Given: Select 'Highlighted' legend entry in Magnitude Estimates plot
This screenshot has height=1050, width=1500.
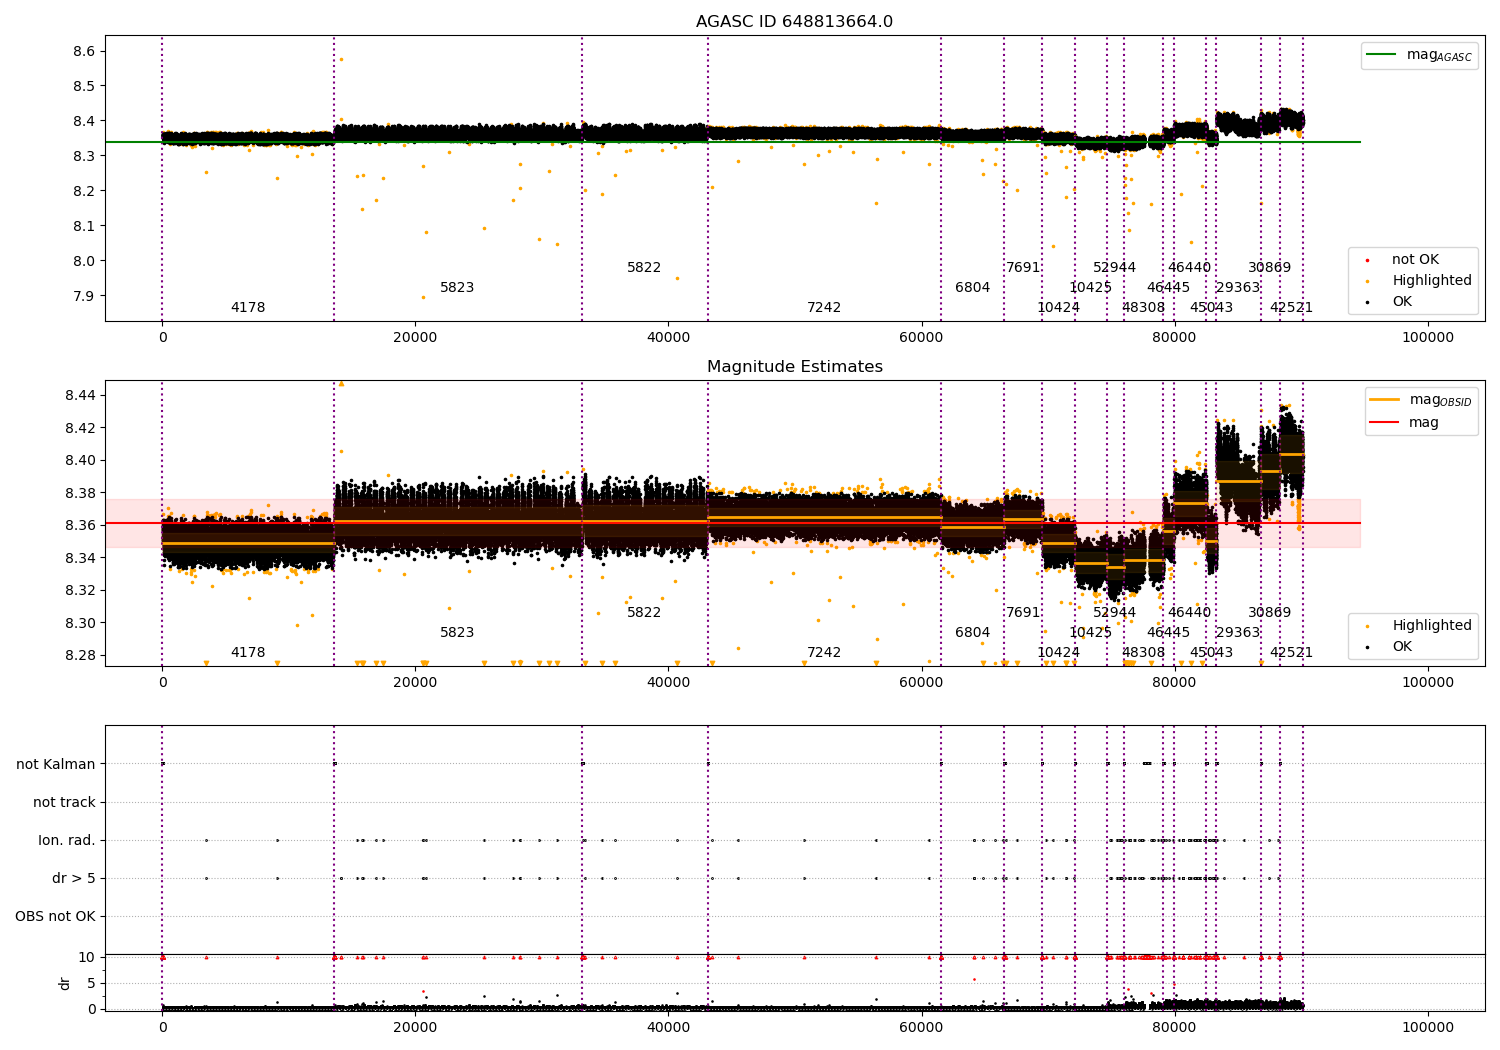Looking at the screenshot, I should [1431, 626].
